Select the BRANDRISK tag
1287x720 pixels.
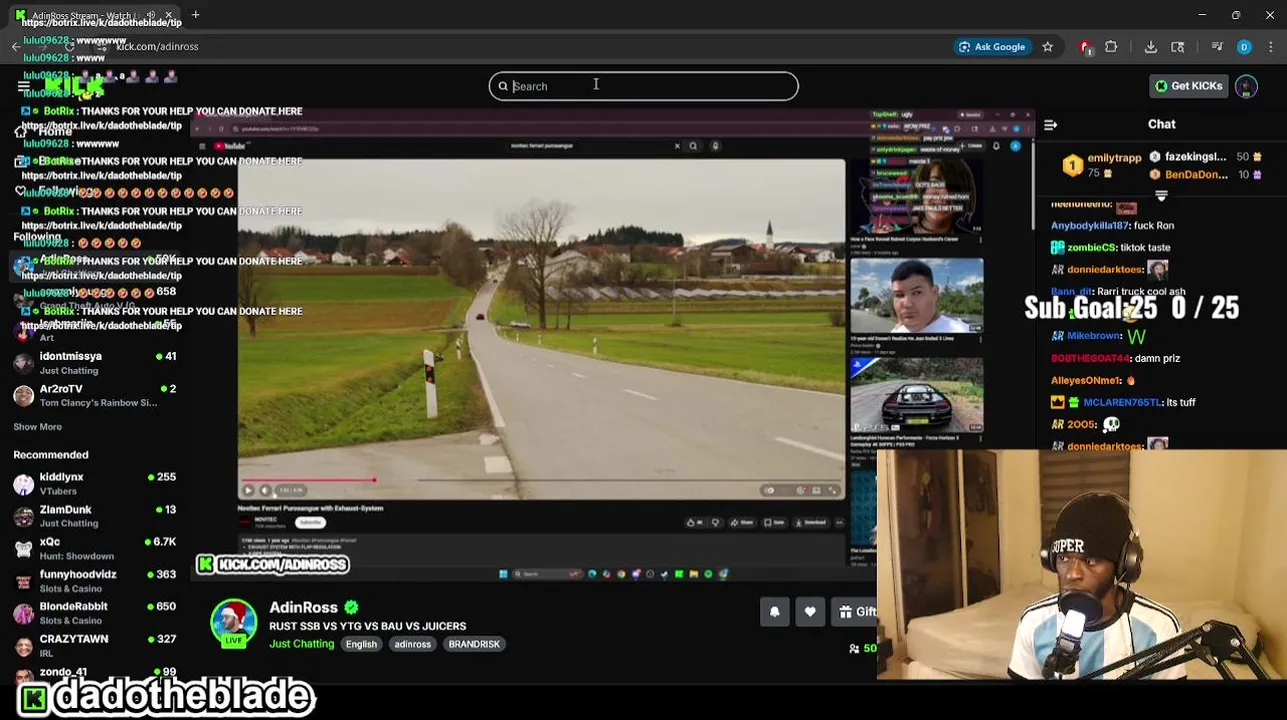click(x=474, y=644)
